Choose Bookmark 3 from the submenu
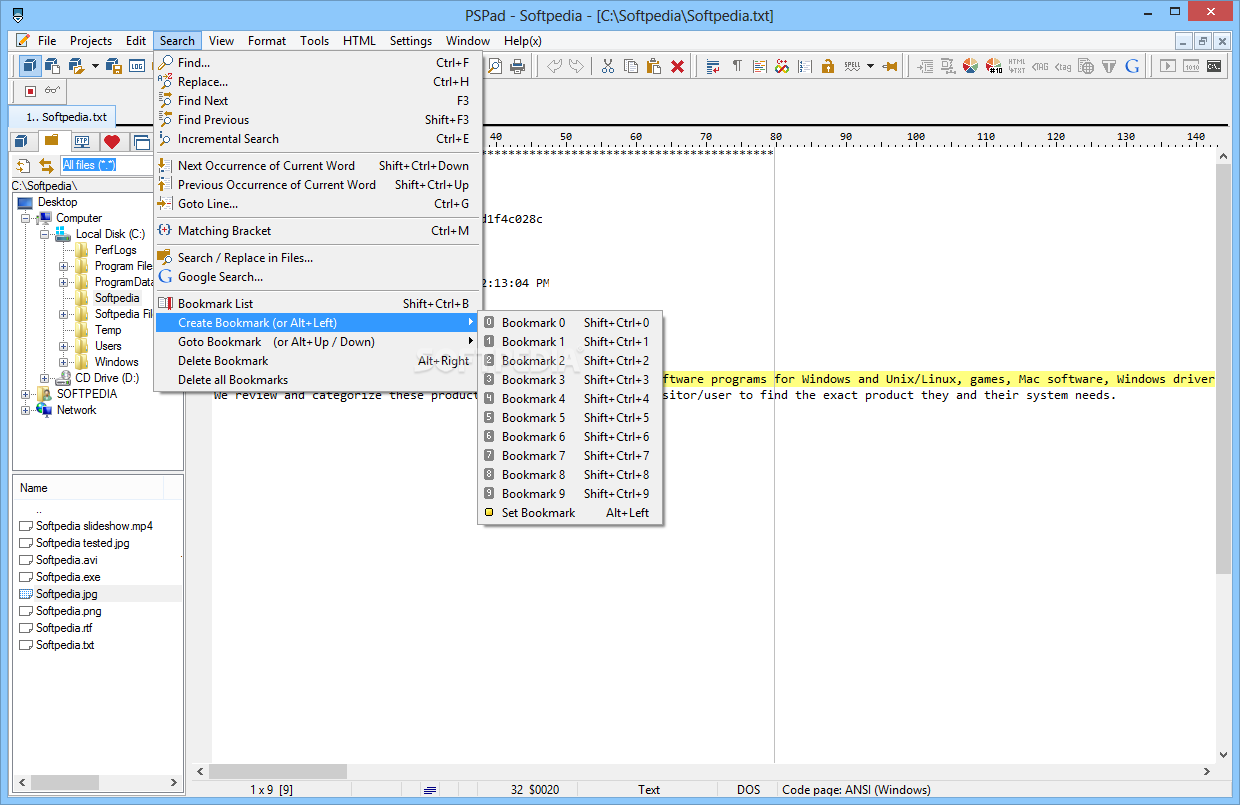Image resolution: width=1240 pixels, height=805 pixels. point(569,380)
